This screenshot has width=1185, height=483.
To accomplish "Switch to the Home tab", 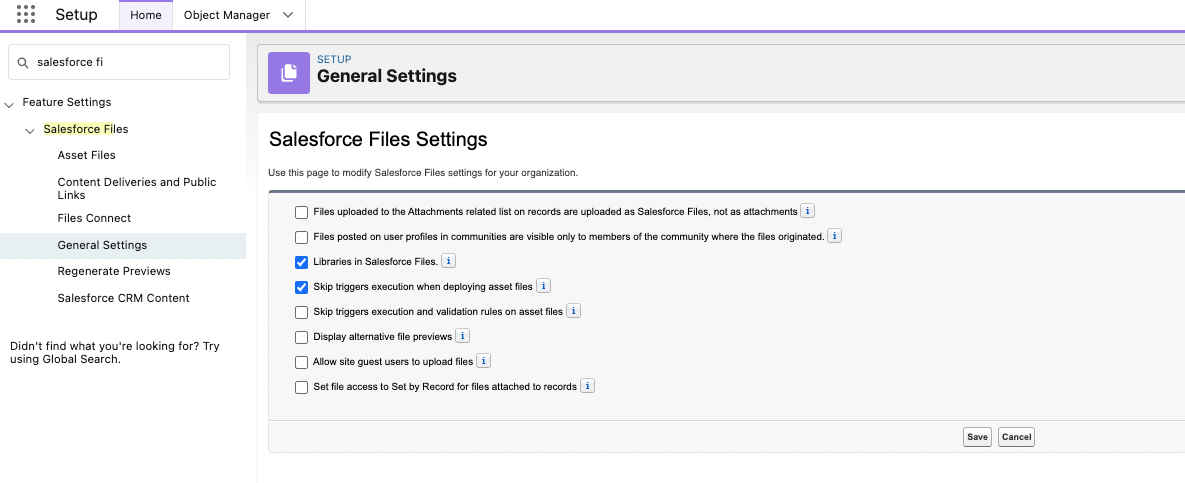I will click(x=146, y=15).
